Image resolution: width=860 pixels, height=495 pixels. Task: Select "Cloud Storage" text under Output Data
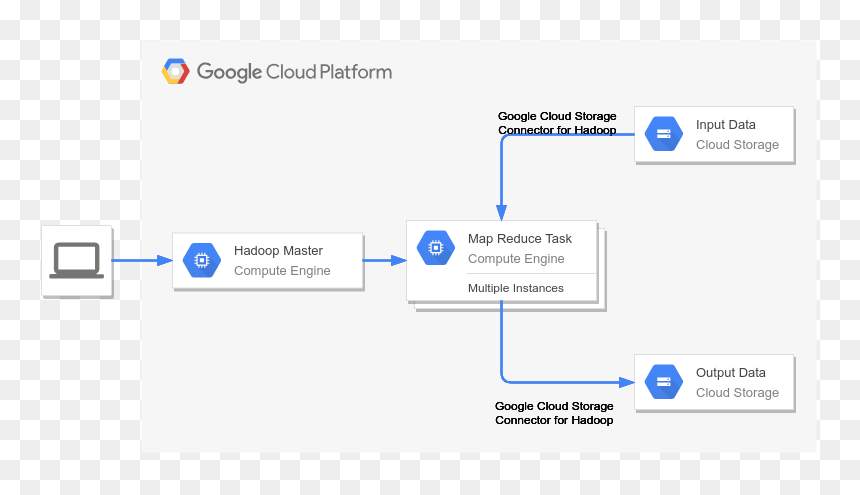[737, 392]
